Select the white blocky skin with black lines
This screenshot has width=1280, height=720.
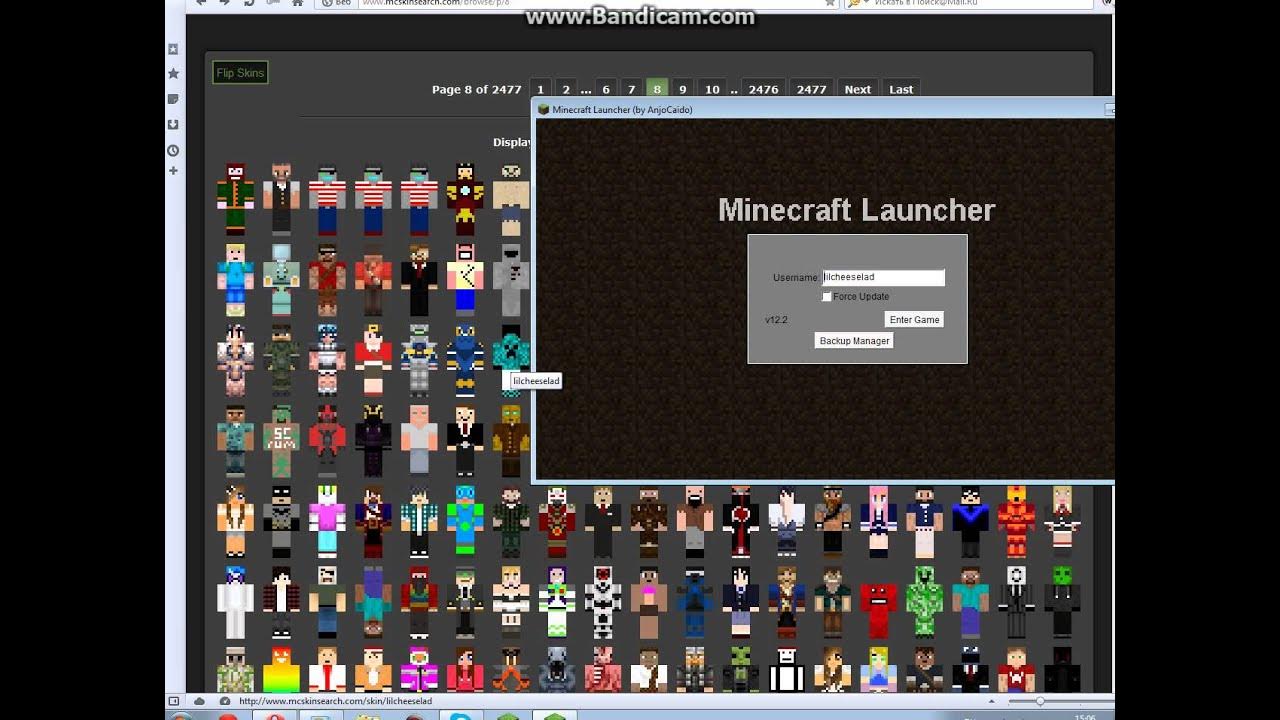(x=787, y=670)
